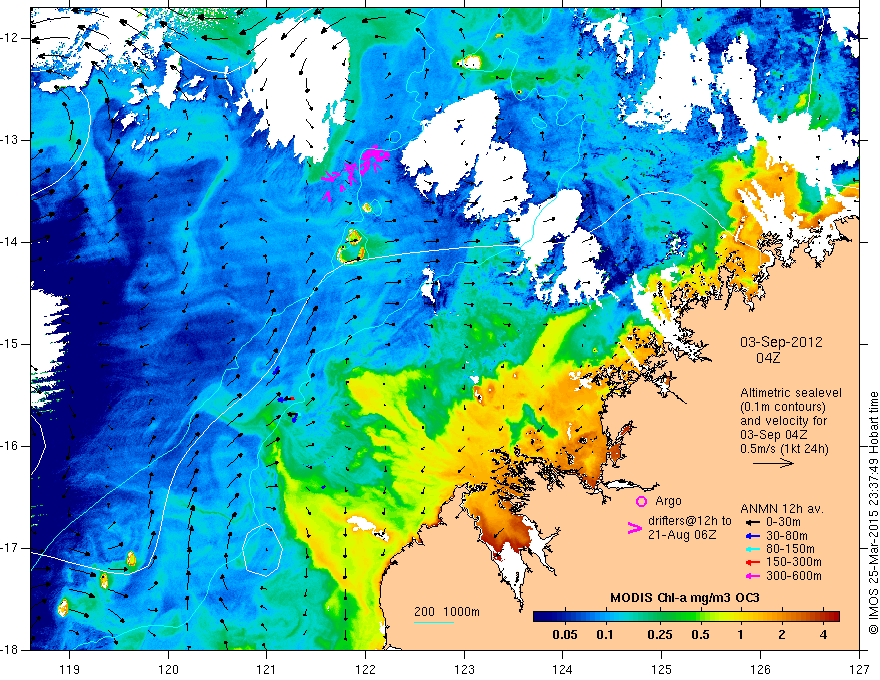Click the magenta 300-600m legend arrow
The height and width of the screenshot is (680, 880).
[x=753, y=576]
